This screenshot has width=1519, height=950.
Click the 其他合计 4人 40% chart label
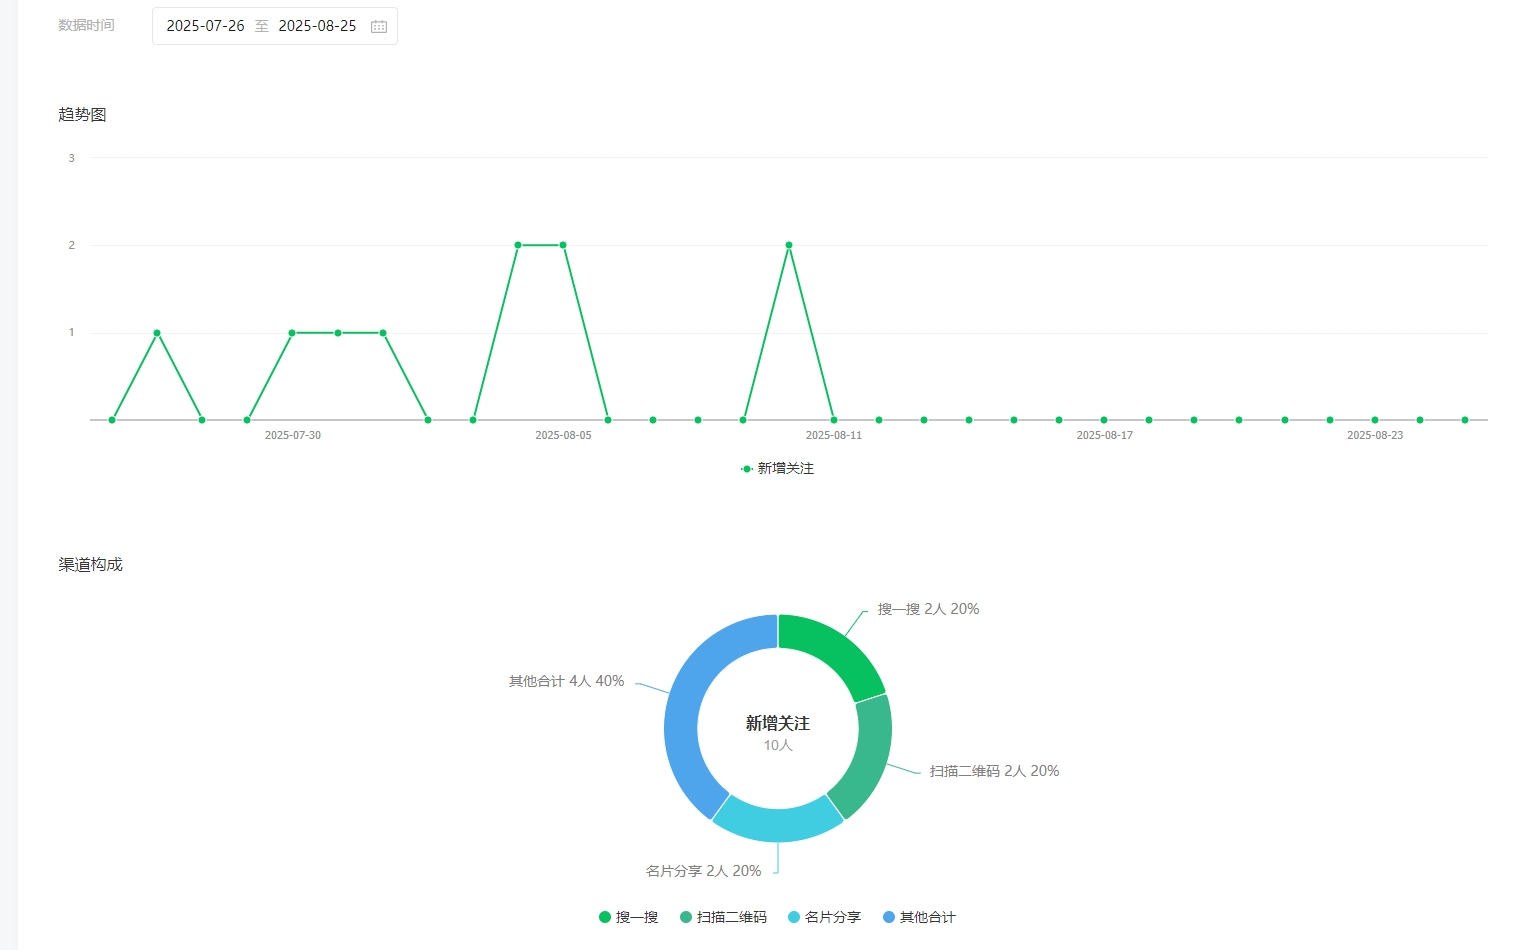(566, 681)
